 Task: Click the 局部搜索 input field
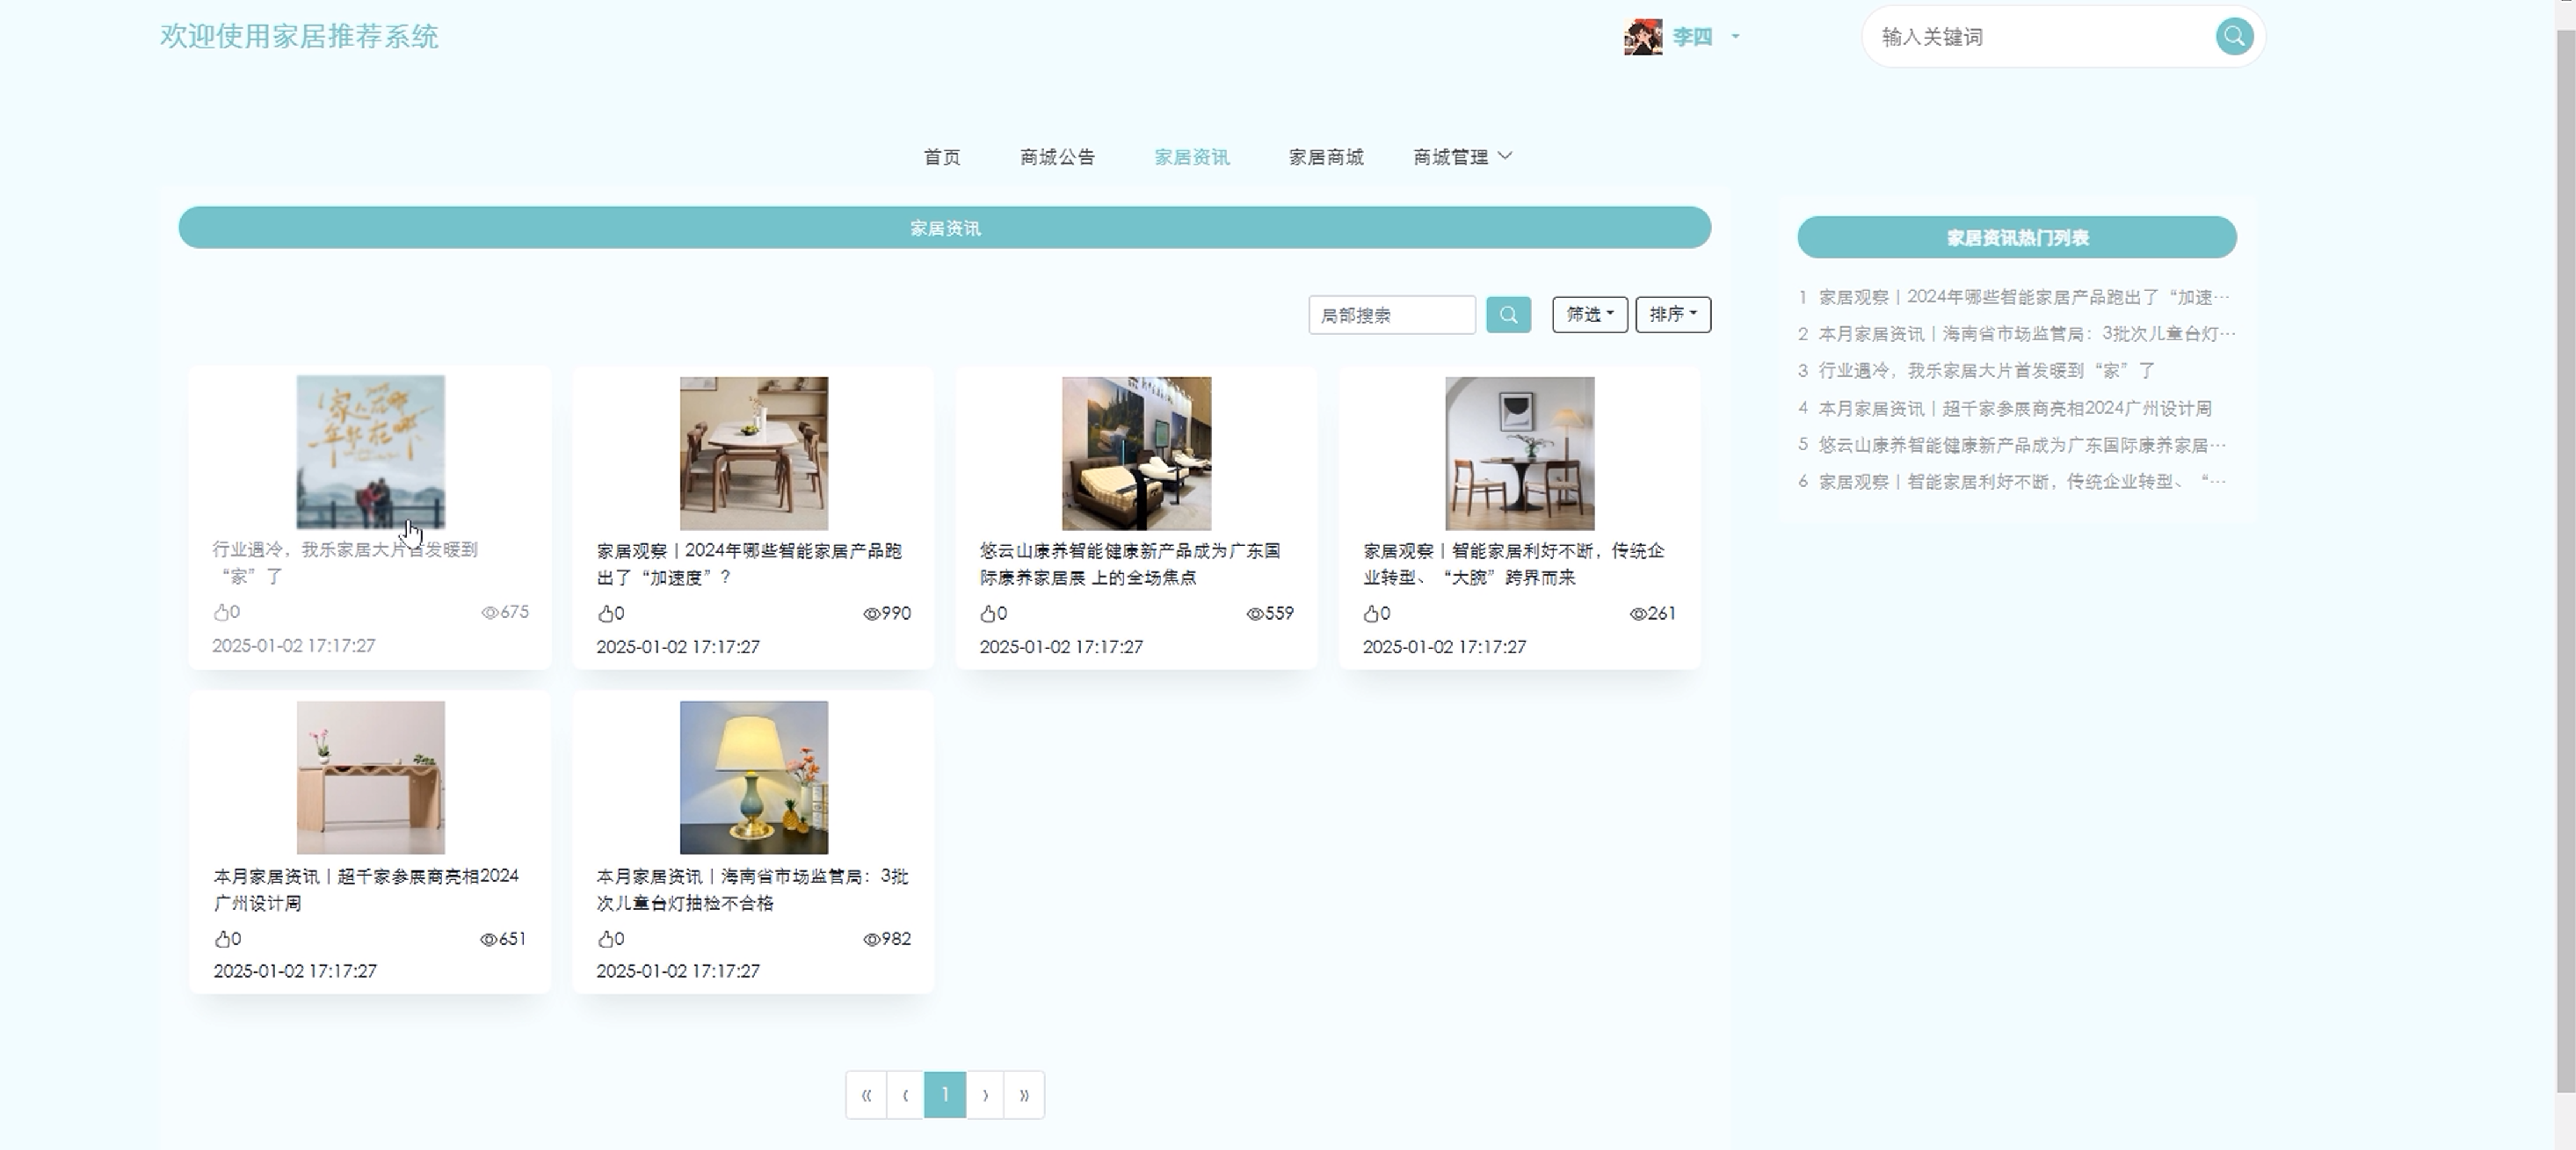1392,315
